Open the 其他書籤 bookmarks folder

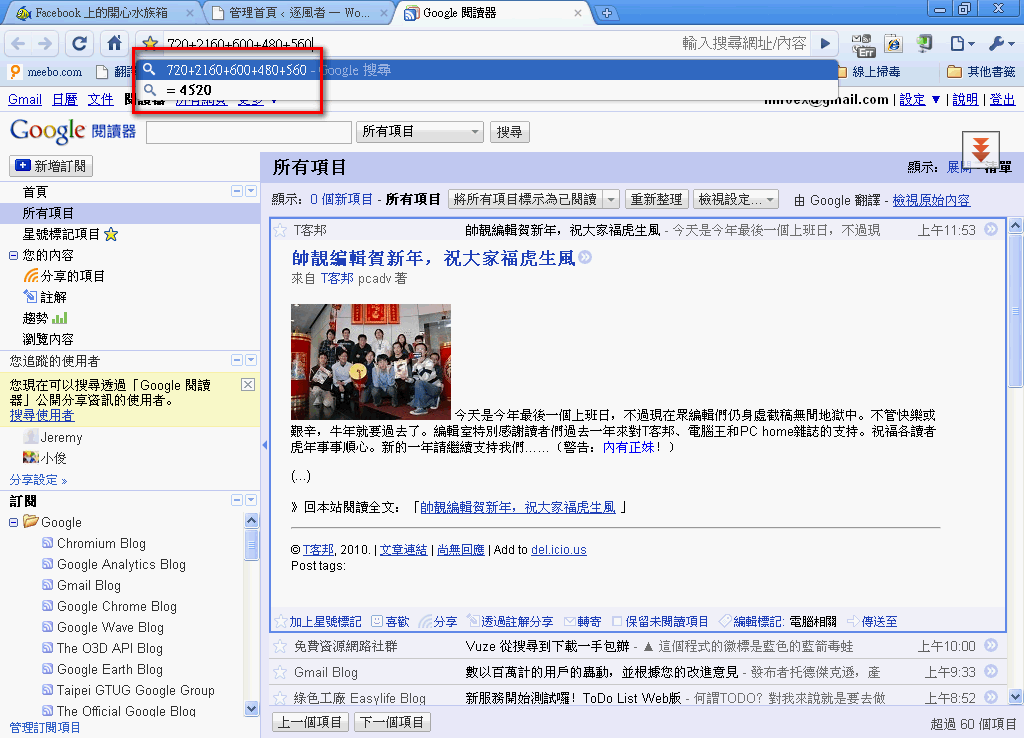[x=981, y=72]
